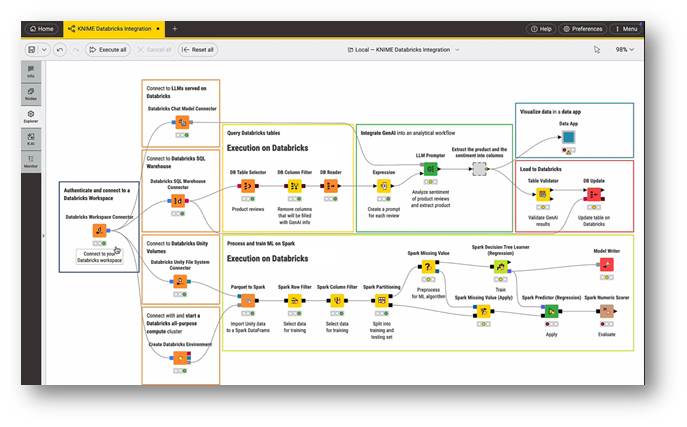Select the LLM Prompter node
Image resolution: width=687 pixels, height=427 pixels.
click(x=430, y=169)
